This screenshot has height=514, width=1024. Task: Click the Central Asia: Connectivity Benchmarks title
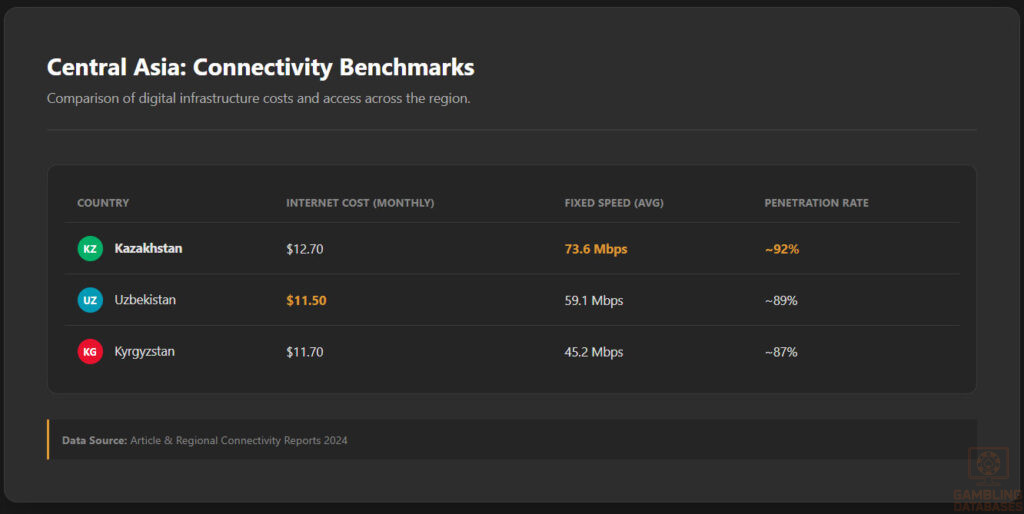pyautogui.click(x=260, y=68)
